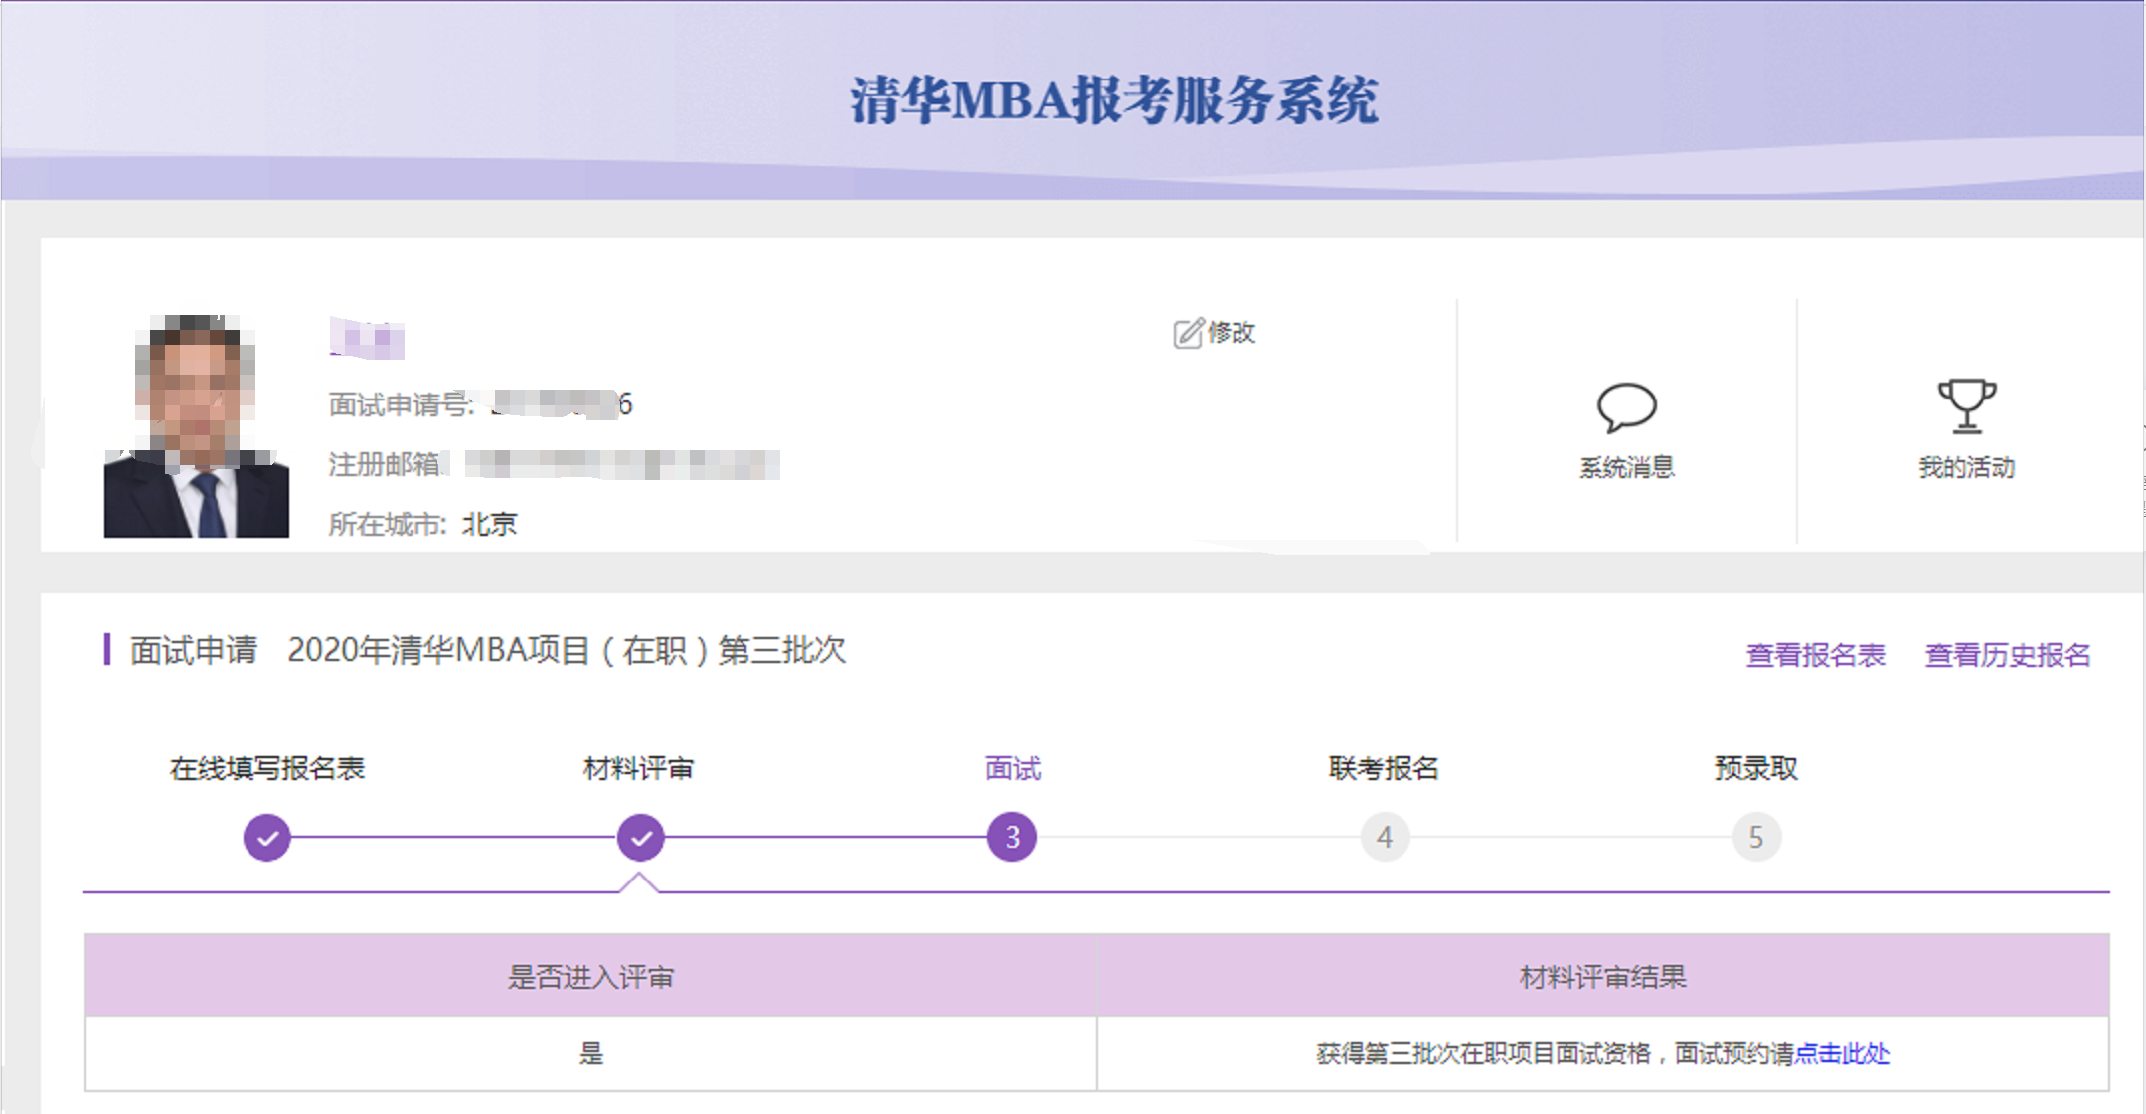Switch to 材料评审 step label
Screen dimensions: 2146x1114
coord(638,768)
